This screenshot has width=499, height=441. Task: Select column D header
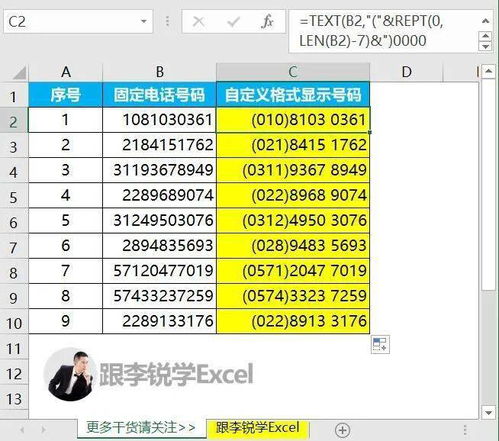[x=406, y=72]
